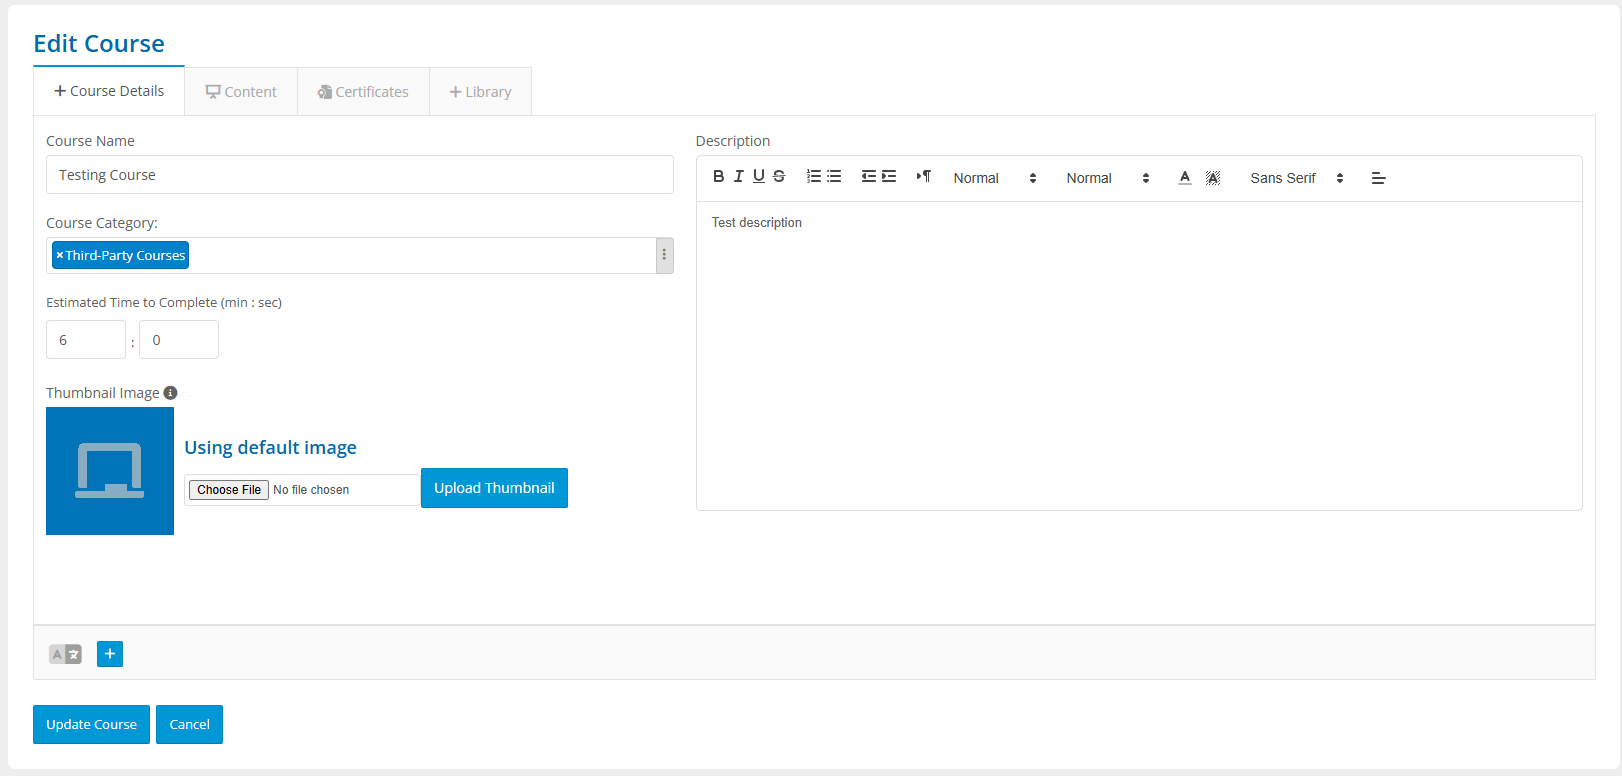This screenshot has height=776, width=1622.
Task: Click the Thumbnail Image info icon
Action: [170, 393]
